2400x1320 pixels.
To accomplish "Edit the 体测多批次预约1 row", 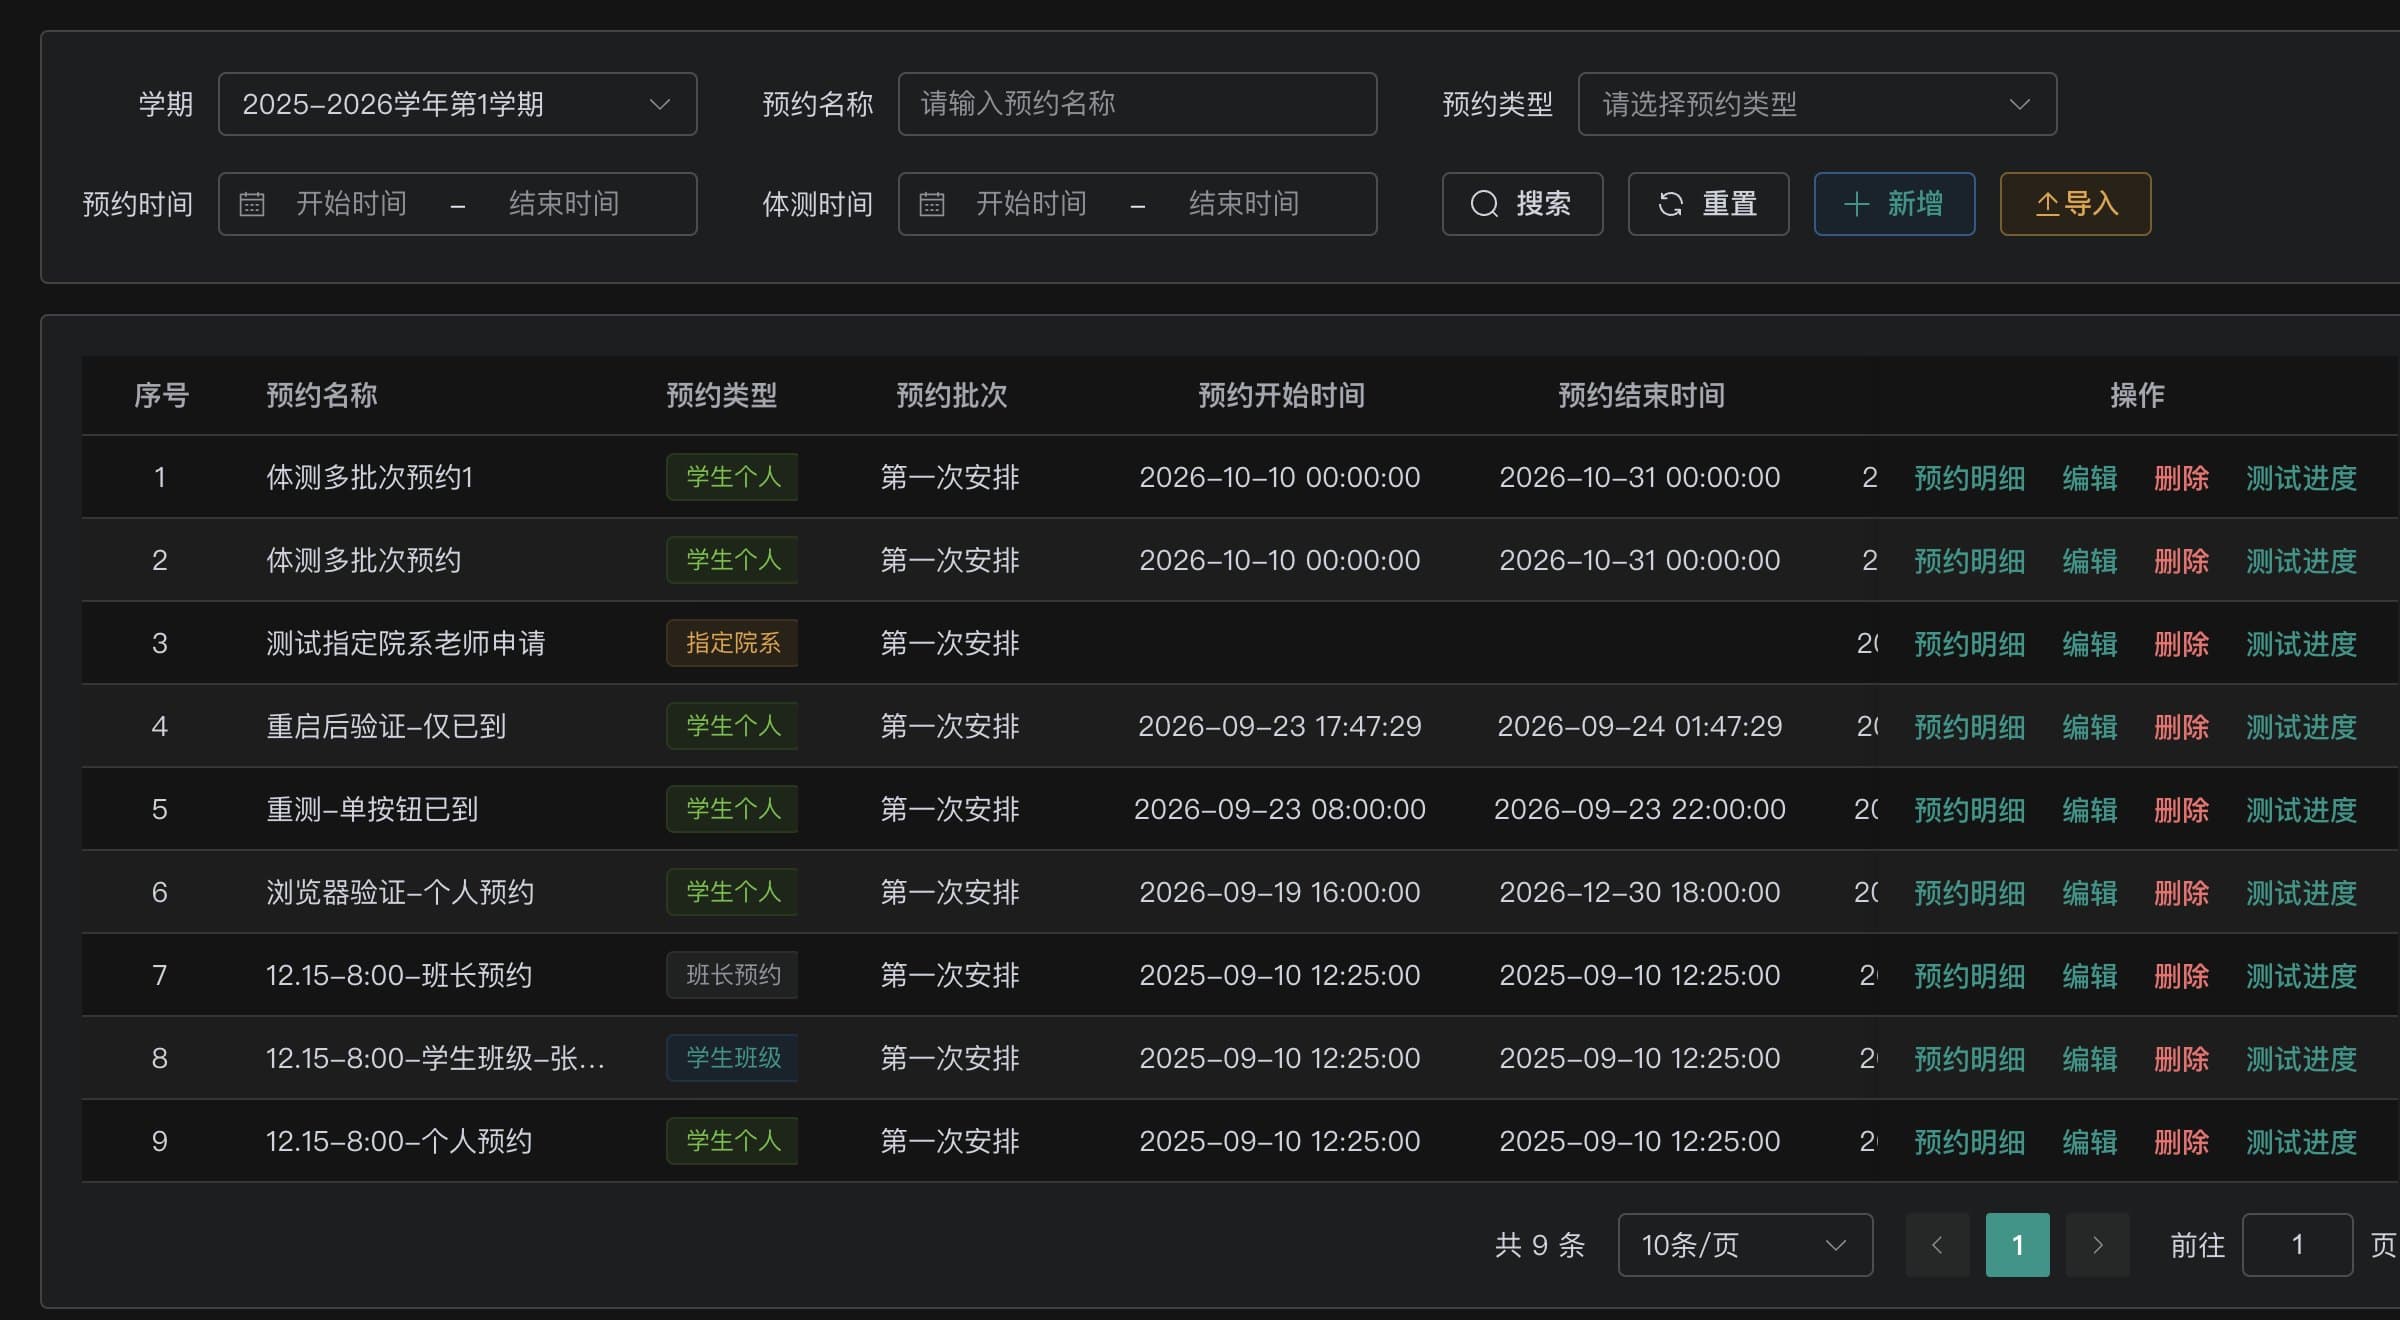I will click(x=2089, y=478).
